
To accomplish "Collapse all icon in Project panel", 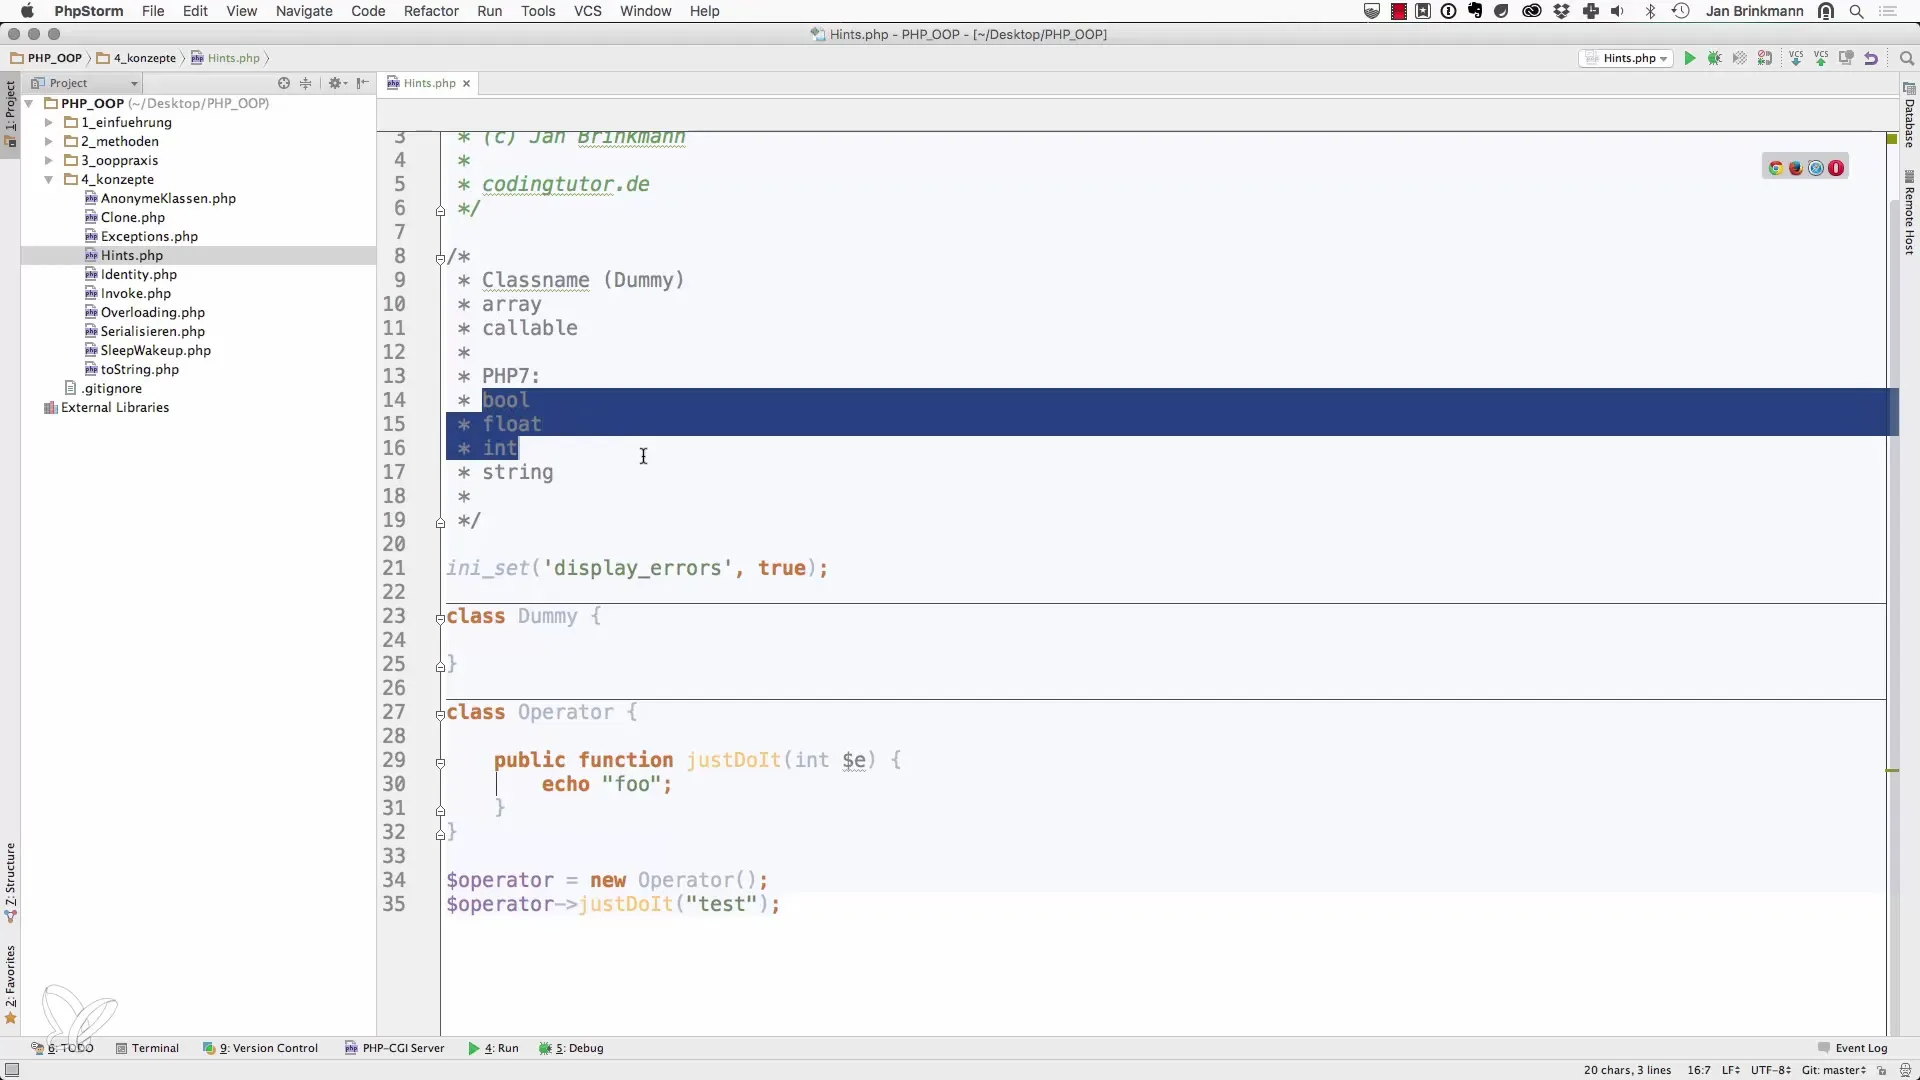I will pos(306,83).
